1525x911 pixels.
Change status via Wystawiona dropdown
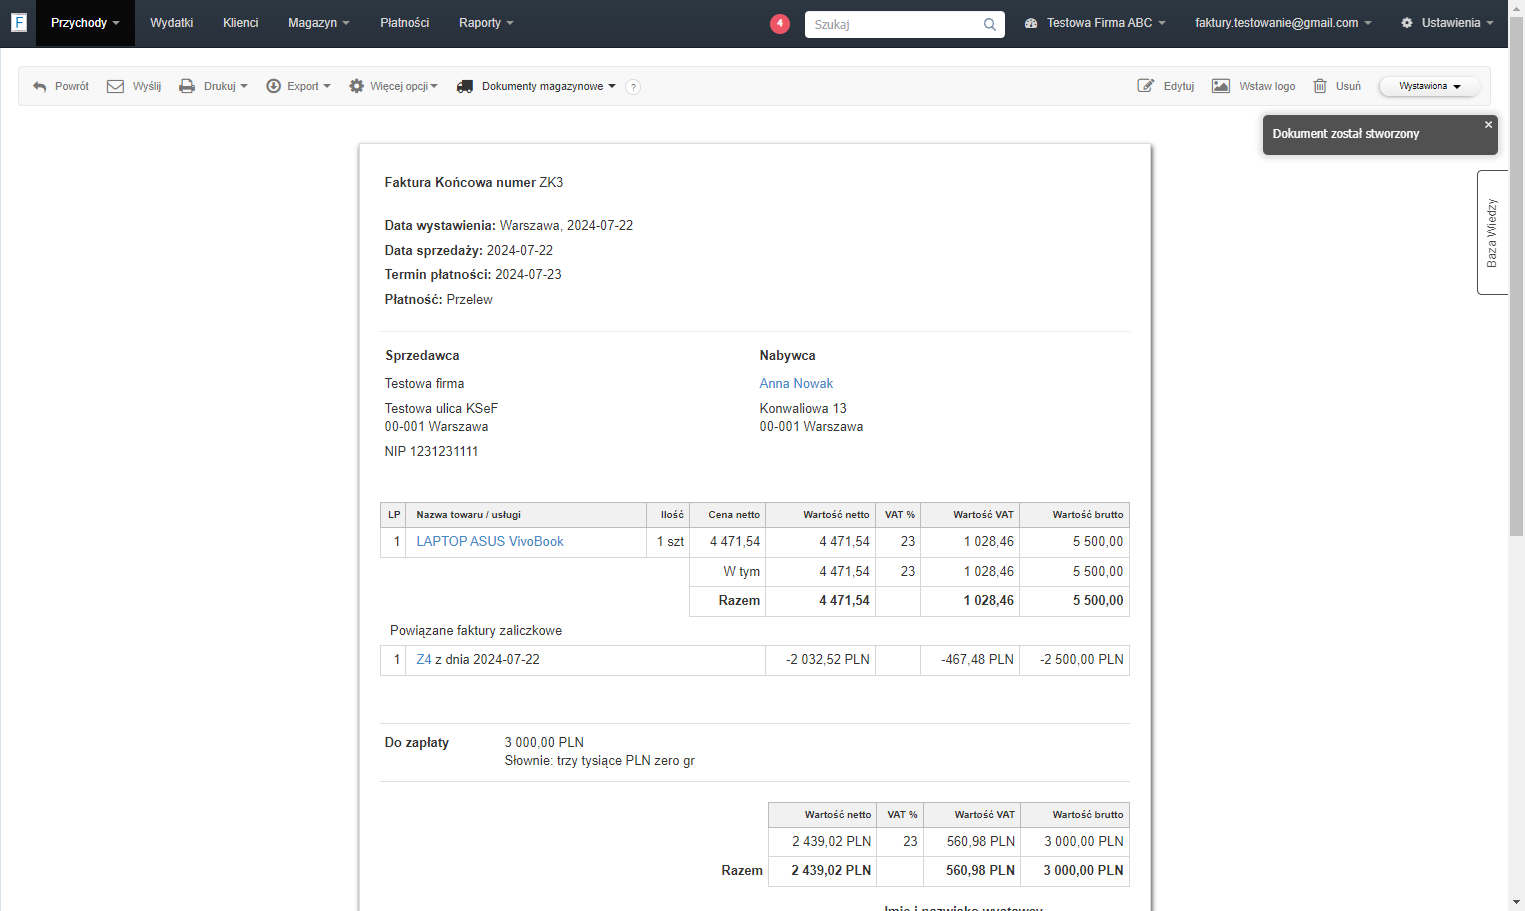tap(1429, 86)
